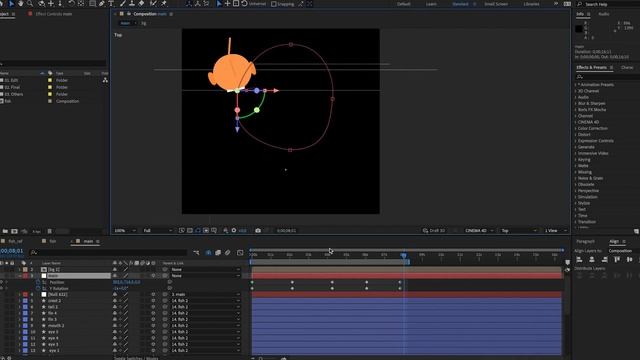
Task: Switch to the fish_ref timeline tab
Action: (x=16, y=241)
